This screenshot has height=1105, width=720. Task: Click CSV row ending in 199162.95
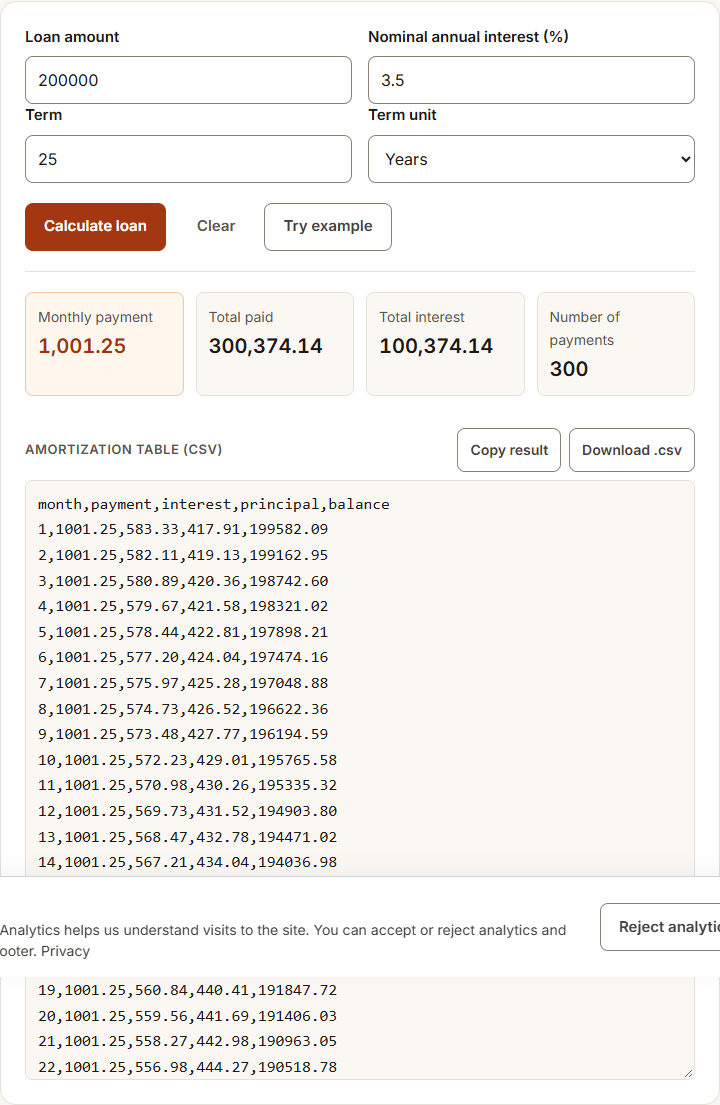183,555
